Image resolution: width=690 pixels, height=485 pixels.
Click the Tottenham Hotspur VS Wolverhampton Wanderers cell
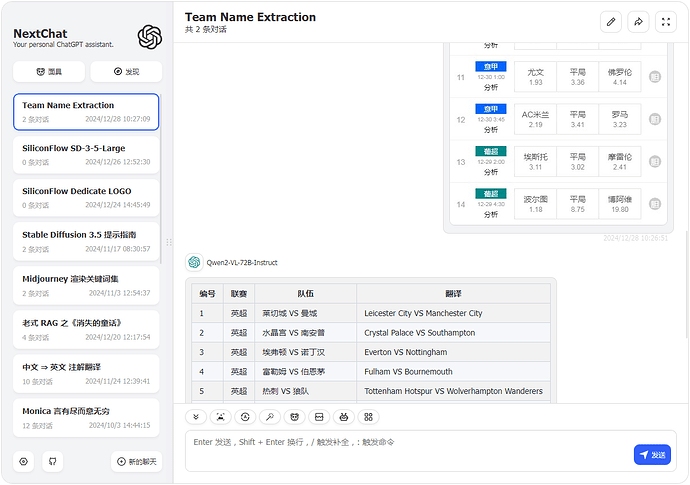(453, 391)
